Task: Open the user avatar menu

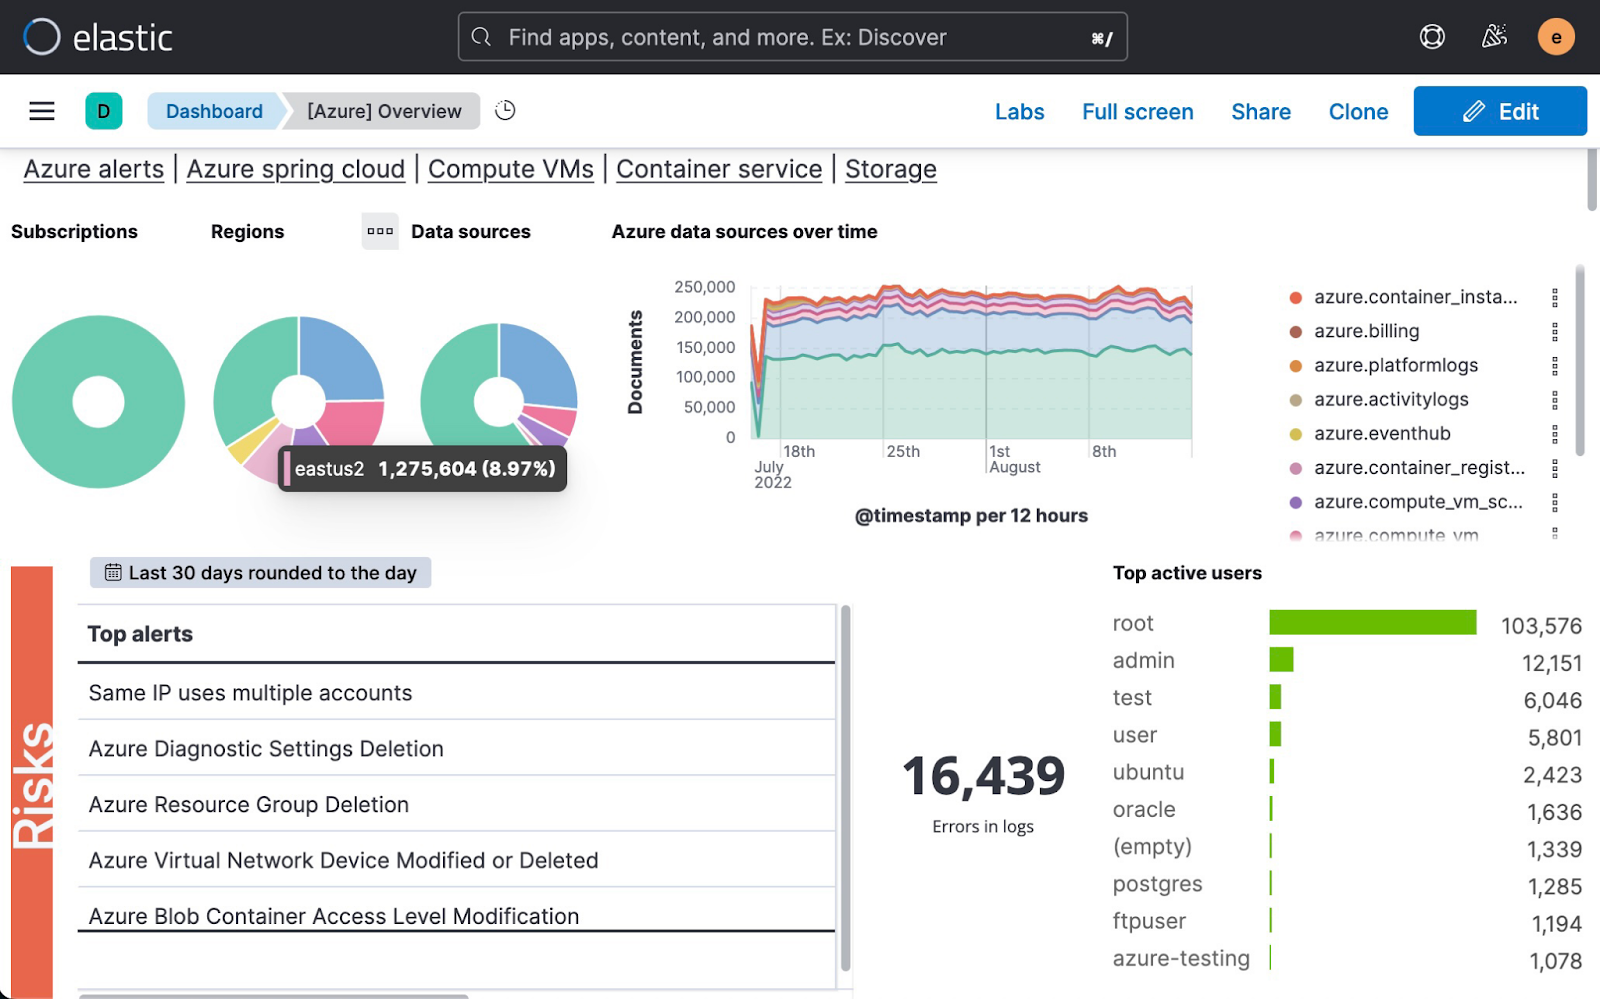Action: coord(1556,37)
